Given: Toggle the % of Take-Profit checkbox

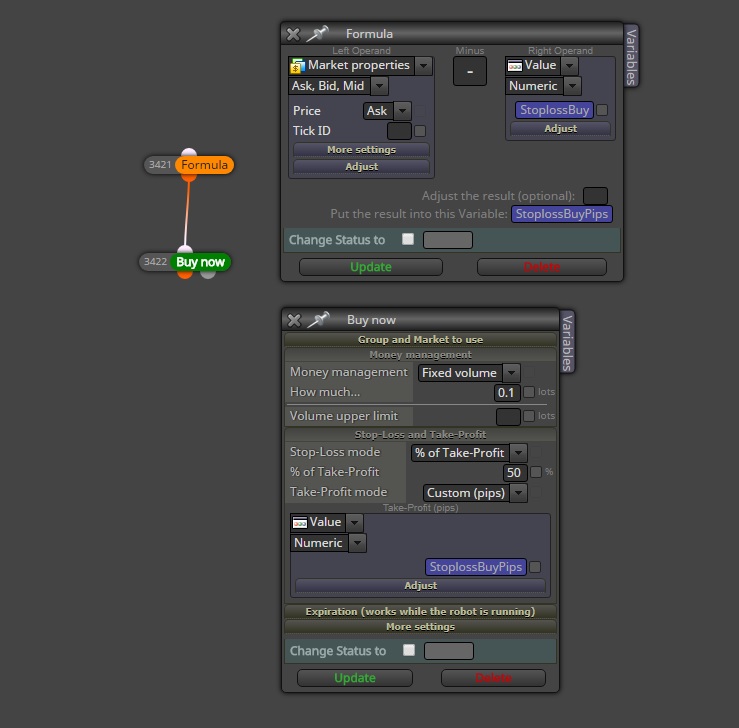Looking at the screenshot, I should pos(536,472).
